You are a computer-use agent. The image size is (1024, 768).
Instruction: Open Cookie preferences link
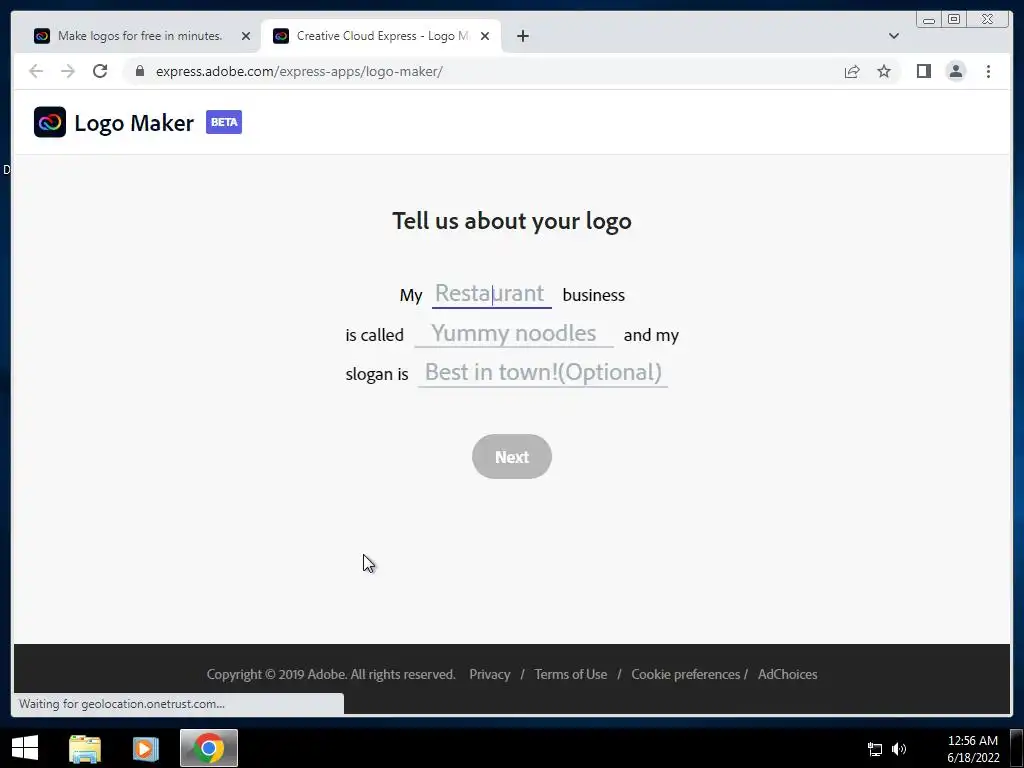click(x=686, y=674)
